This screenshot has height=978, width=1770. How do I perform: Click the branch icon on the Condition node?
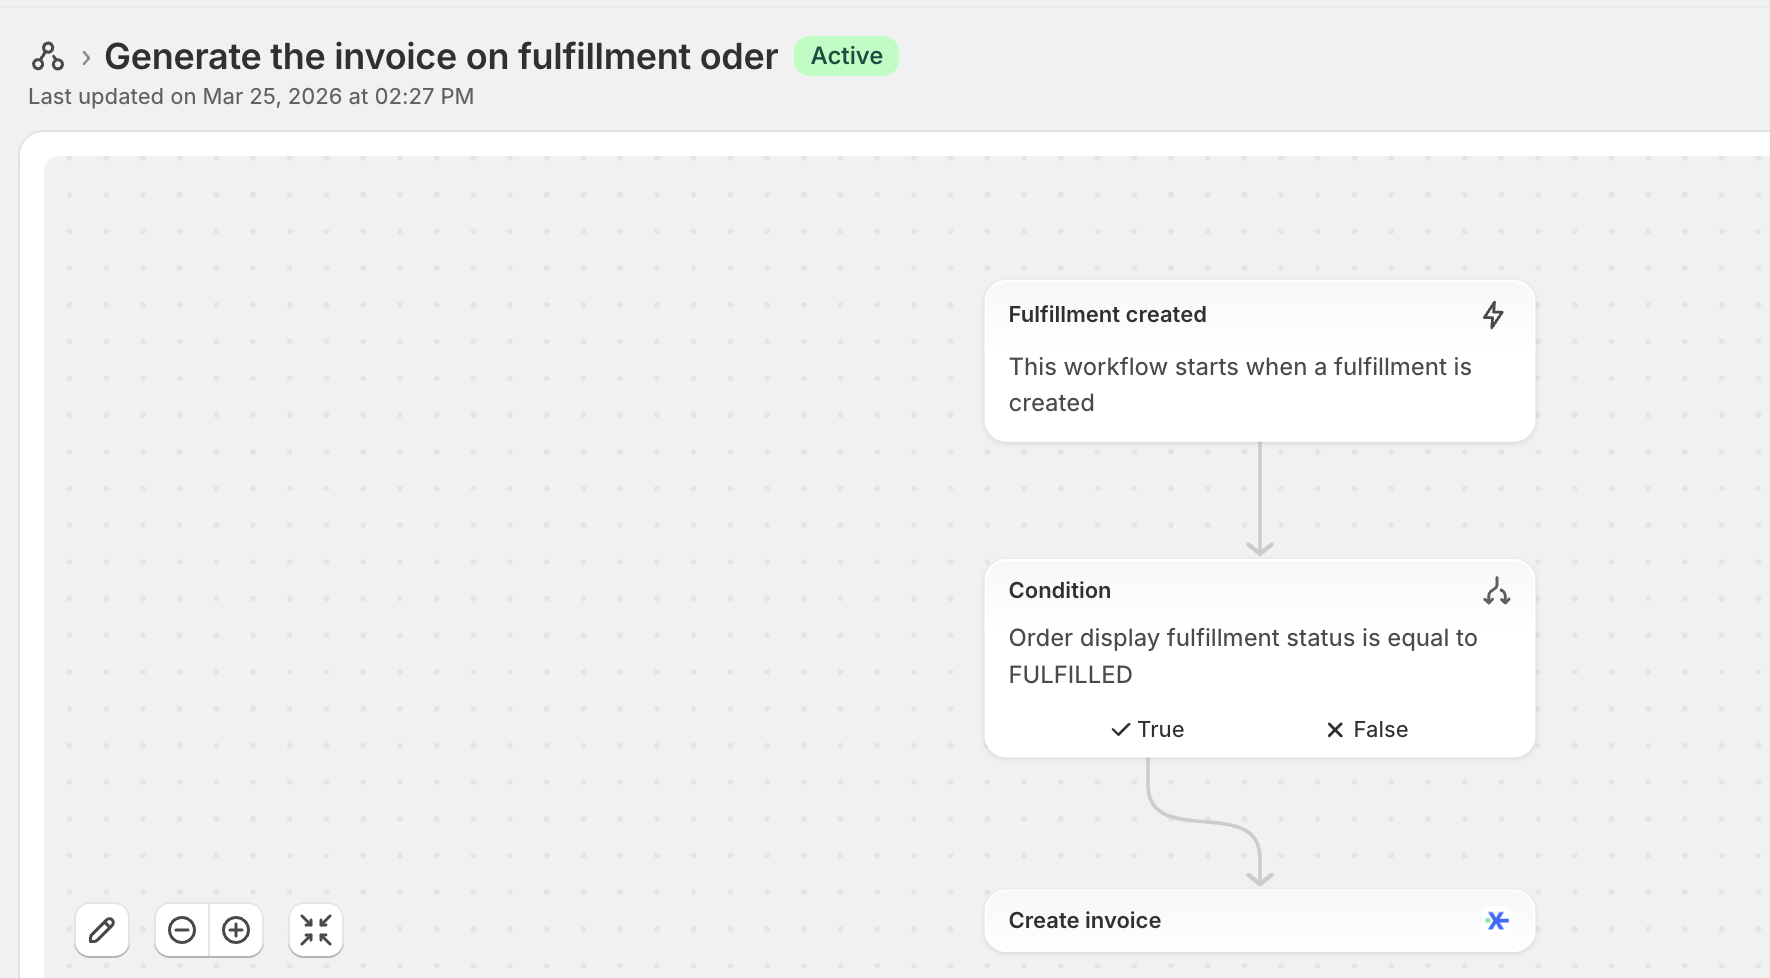pos(1496,591)
